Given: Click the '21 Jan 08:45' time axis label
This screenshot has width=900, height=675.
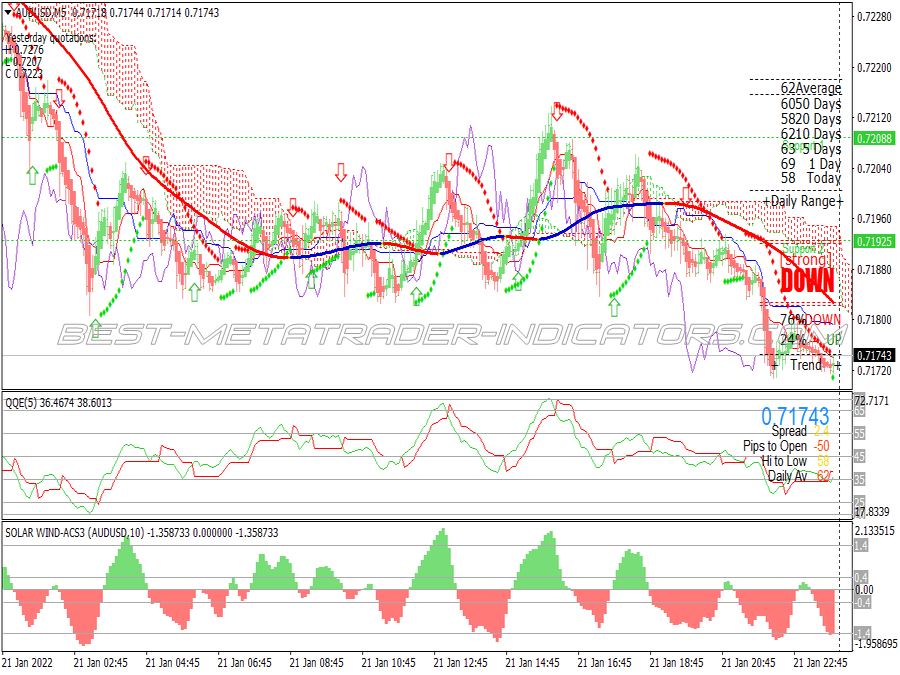Looking at the screenshot, I should point(316,662).
